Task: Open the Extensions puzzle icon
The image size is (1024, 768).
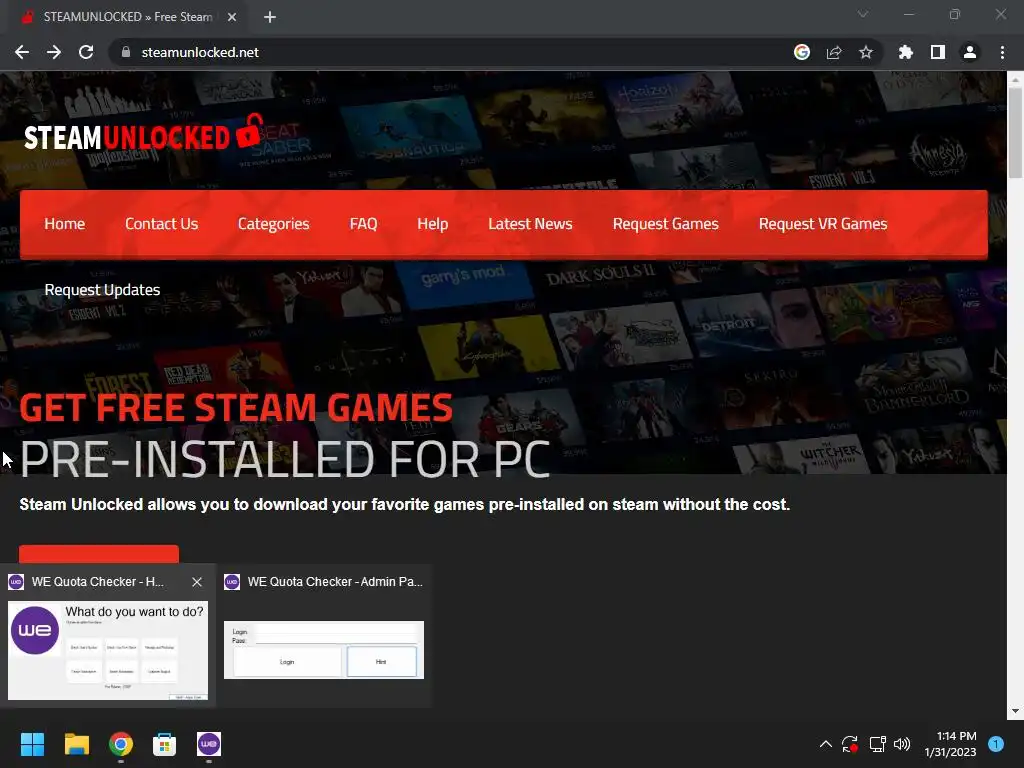Action: pos(906,52)
